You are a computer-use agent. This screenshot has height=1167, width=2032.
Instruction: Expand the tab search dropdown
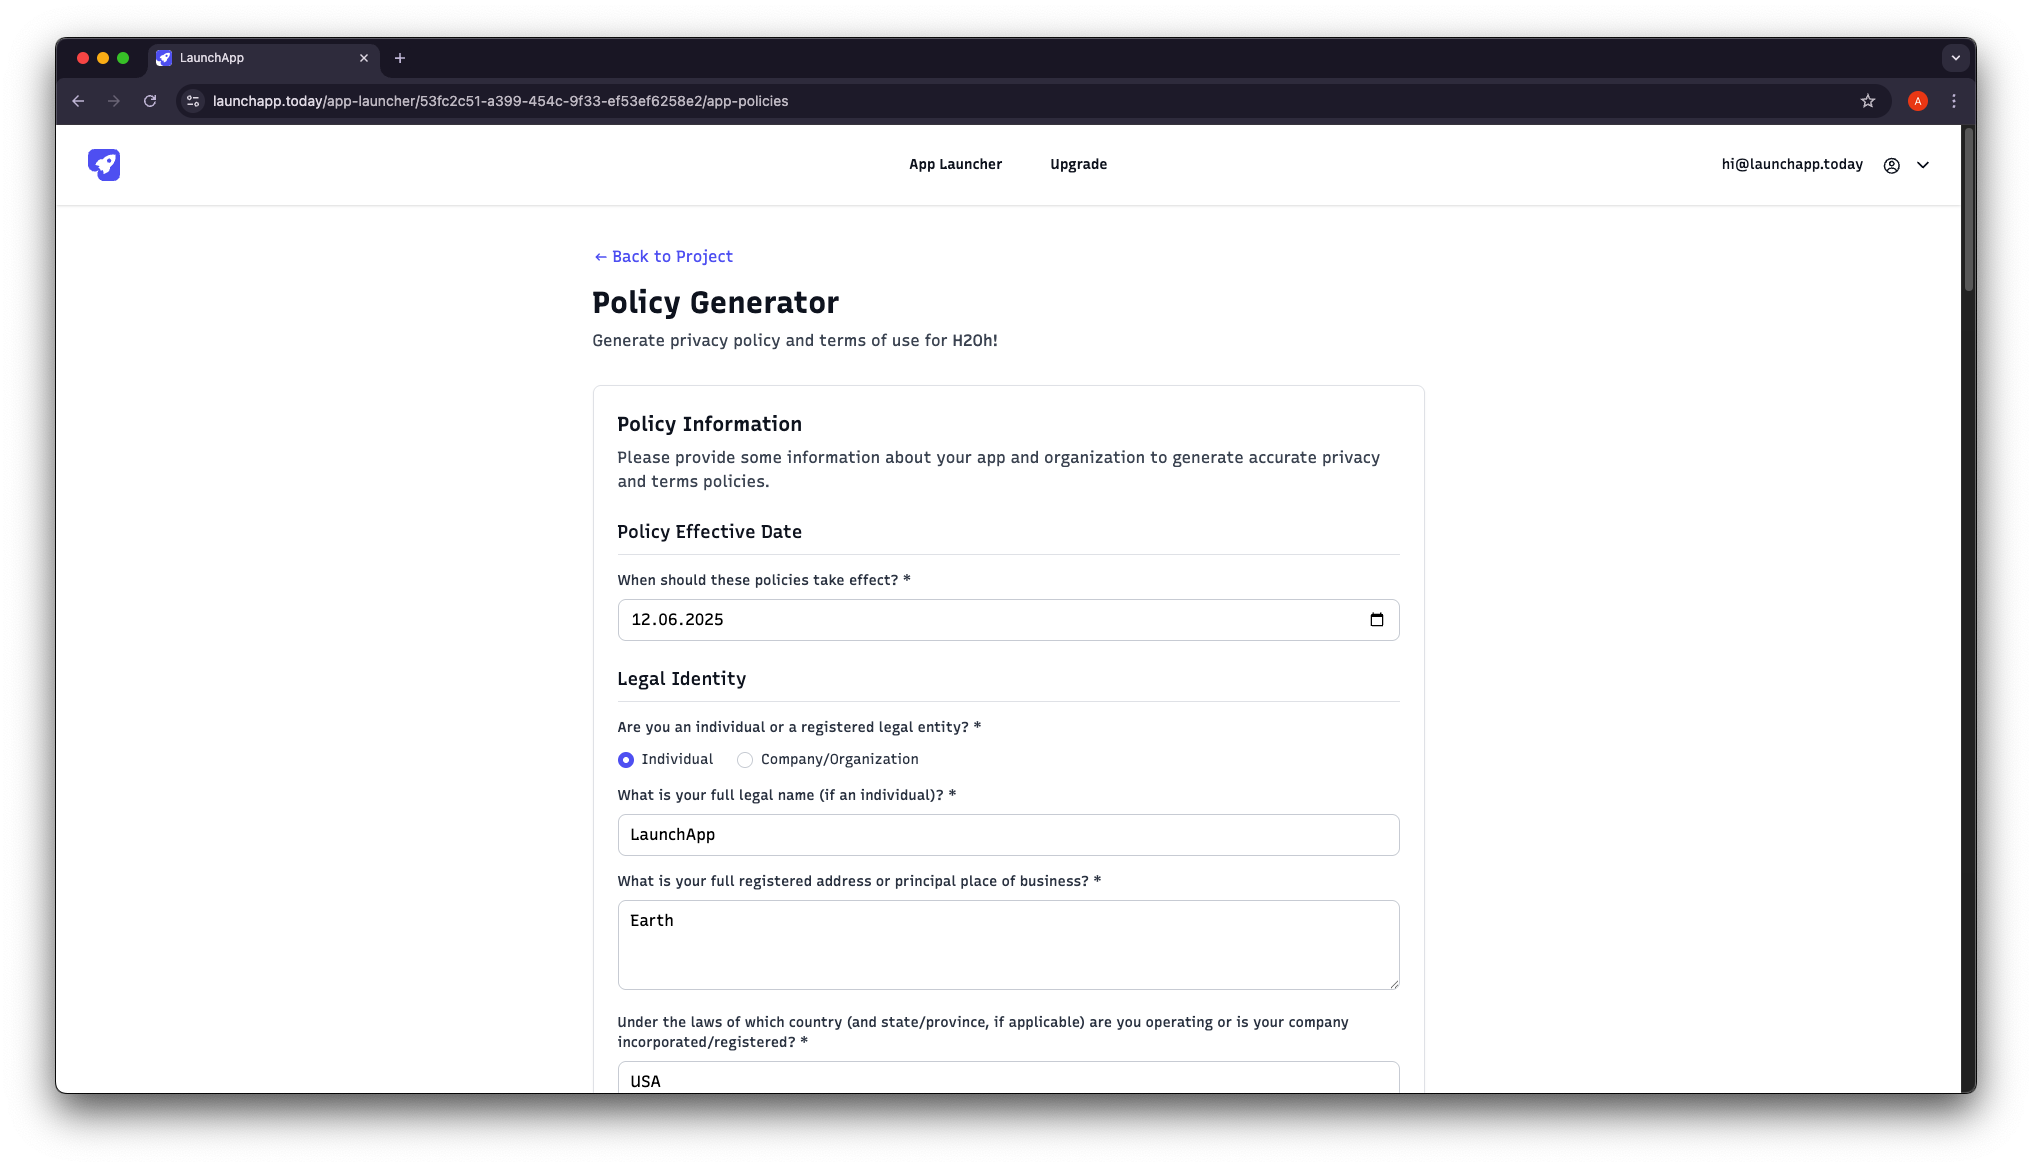tap(1955, 58)
